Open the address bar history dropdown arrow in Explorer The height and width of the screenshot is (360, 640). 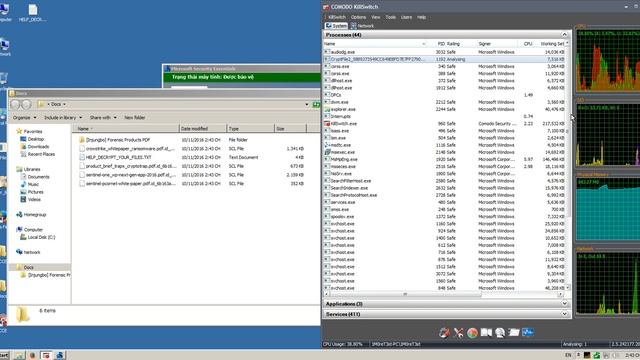point(307,104)
